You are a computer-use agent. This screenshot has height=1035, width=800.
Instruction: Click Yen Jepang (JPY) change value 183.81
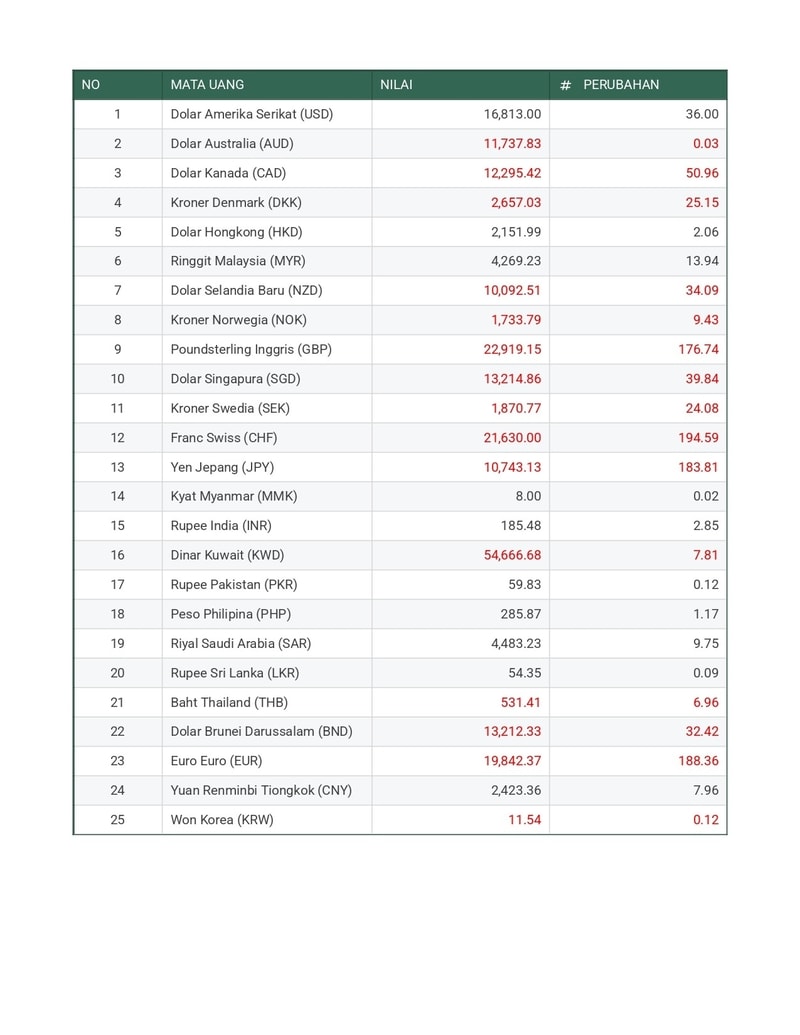tap(697, 467)
